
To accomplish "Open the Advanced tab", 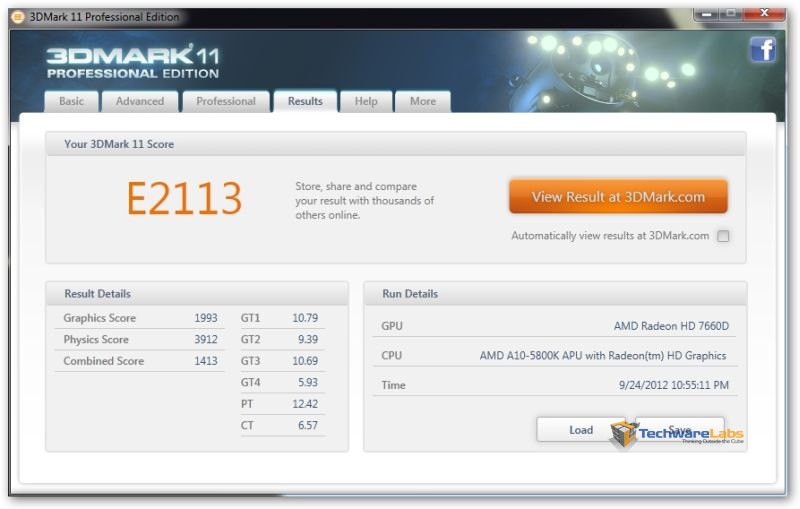I will point(140,101).
